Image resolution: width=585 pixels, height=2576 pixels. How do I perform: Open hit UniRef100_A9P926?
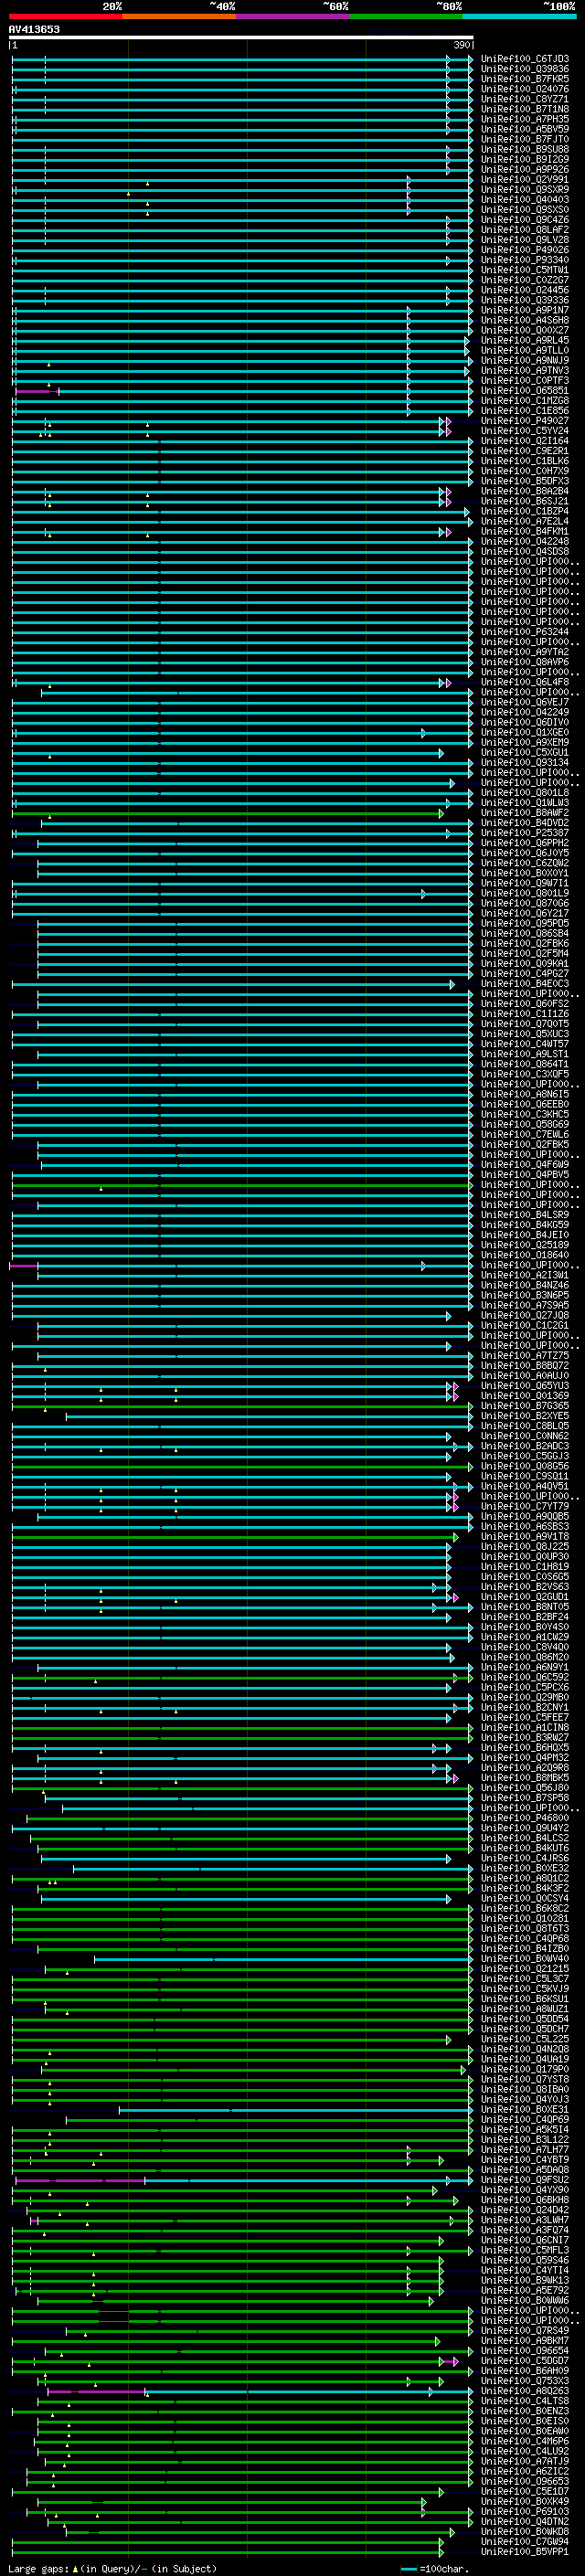pos(525,169)
